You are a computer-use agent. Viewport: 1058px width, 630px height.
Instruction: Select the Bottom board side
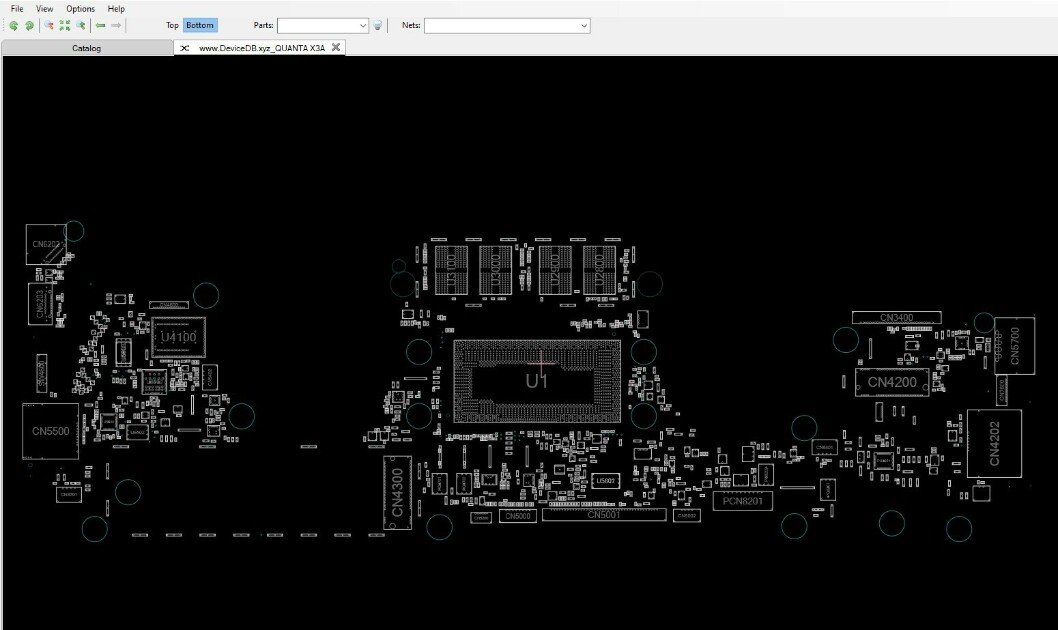[200, 25]
